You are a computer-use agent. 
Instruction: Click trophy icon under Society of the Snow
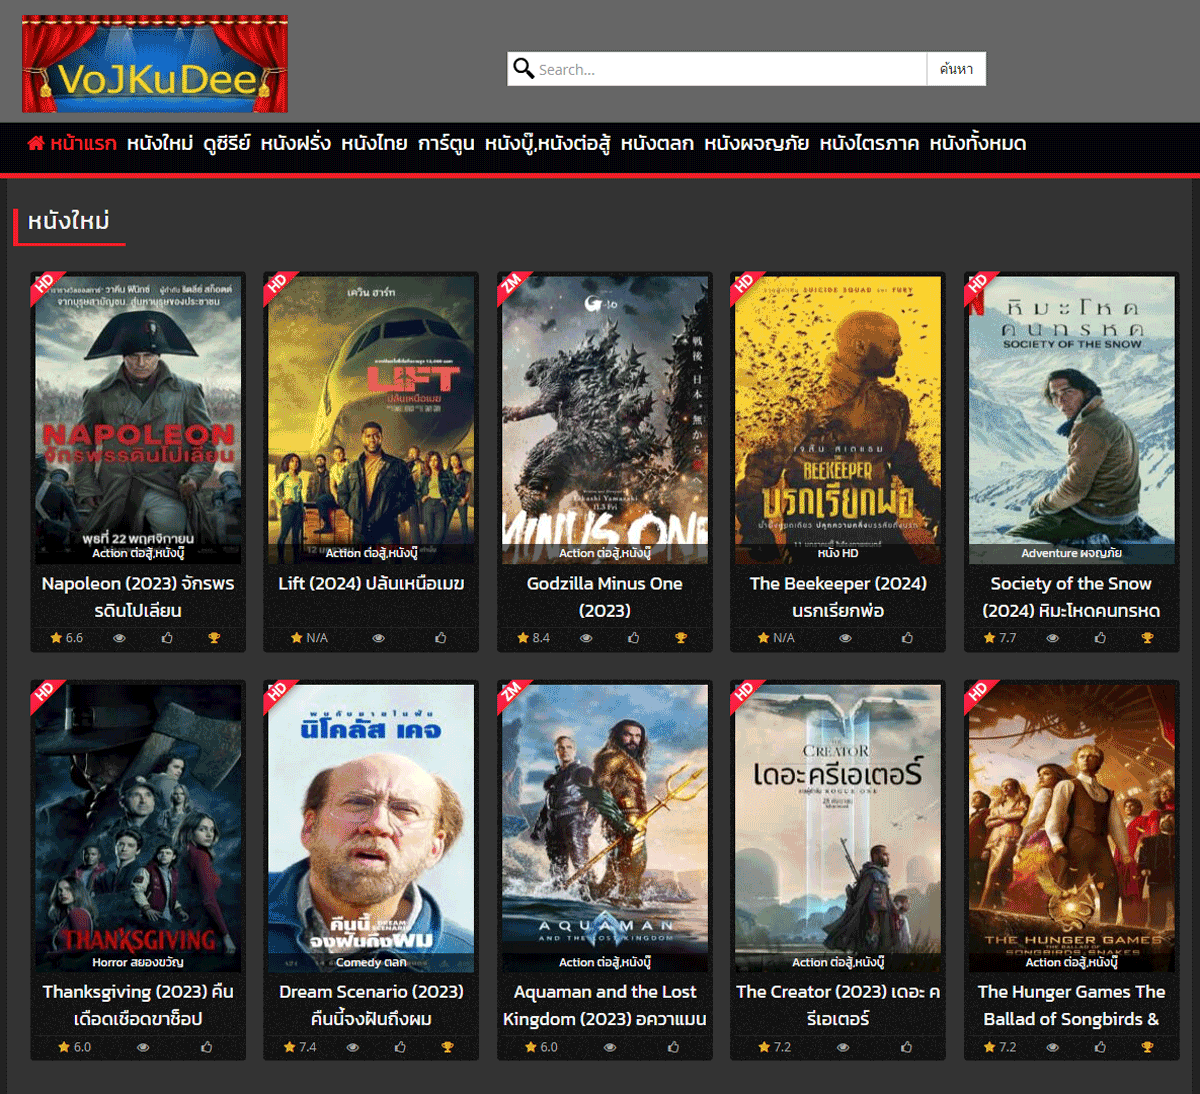point(1147,638)
